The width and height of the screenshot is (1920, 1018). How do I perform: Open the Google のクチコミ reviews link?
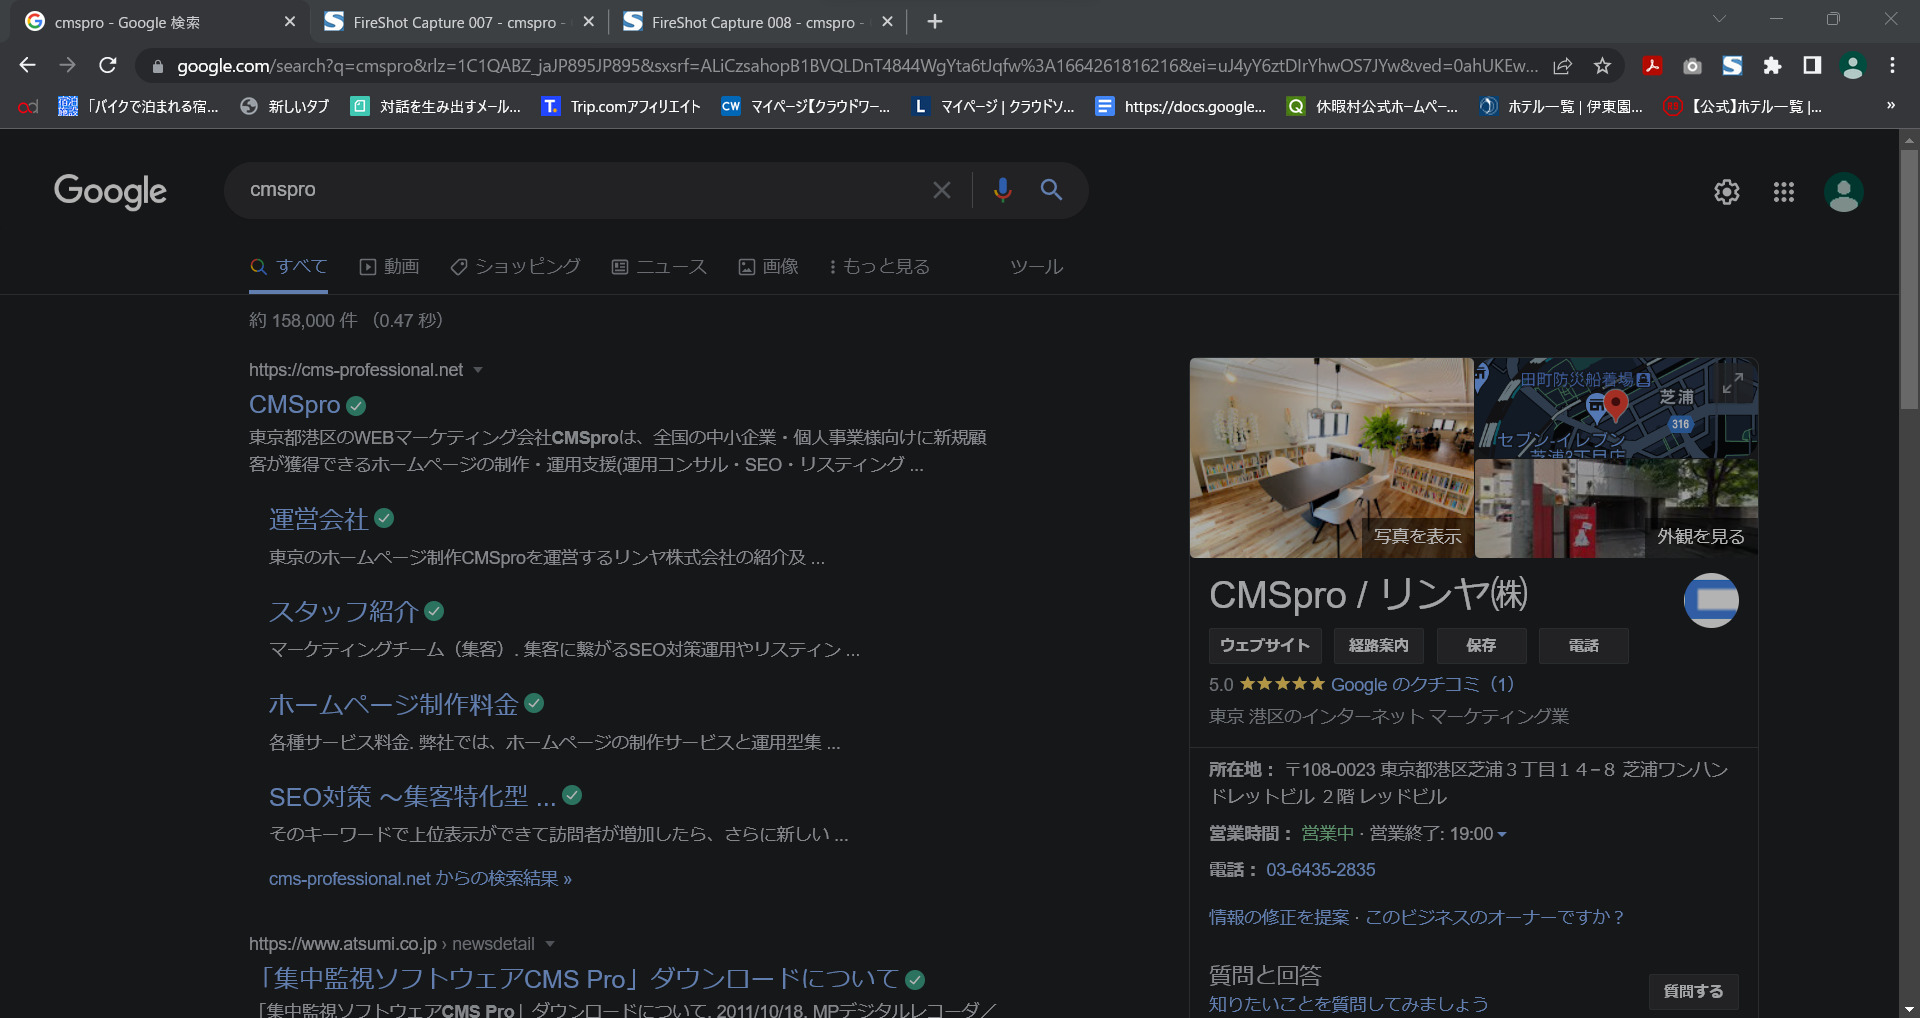tap(1422, 685)
